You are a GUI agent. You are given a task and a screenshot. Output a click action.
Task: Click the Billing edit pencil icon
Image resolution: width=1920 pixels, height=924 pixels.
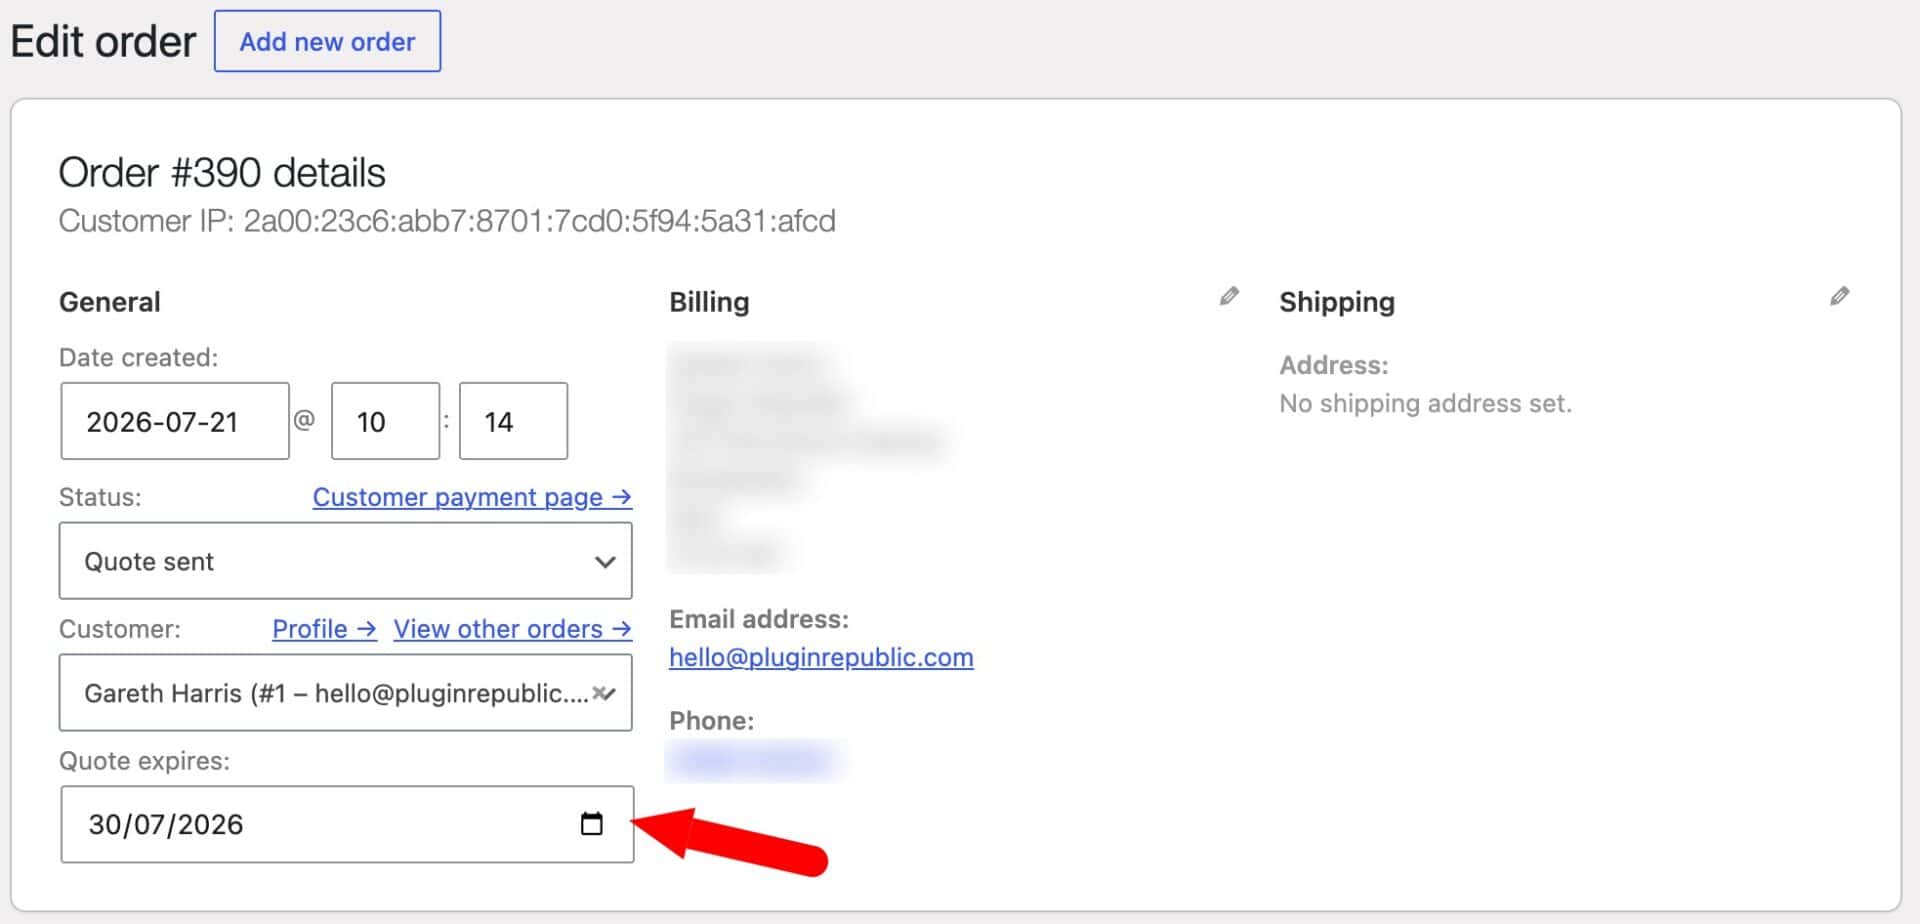pos(1229,296)
